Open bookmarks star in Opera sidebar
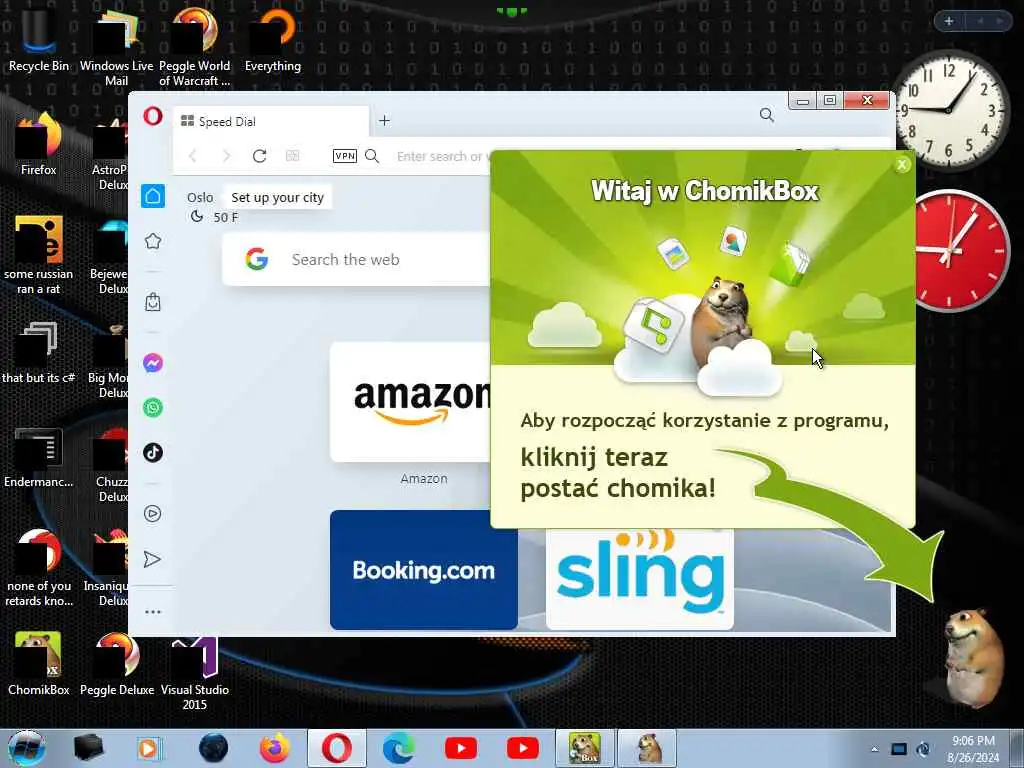Viewport: 1024px width, 768px height. pos(153,242)
